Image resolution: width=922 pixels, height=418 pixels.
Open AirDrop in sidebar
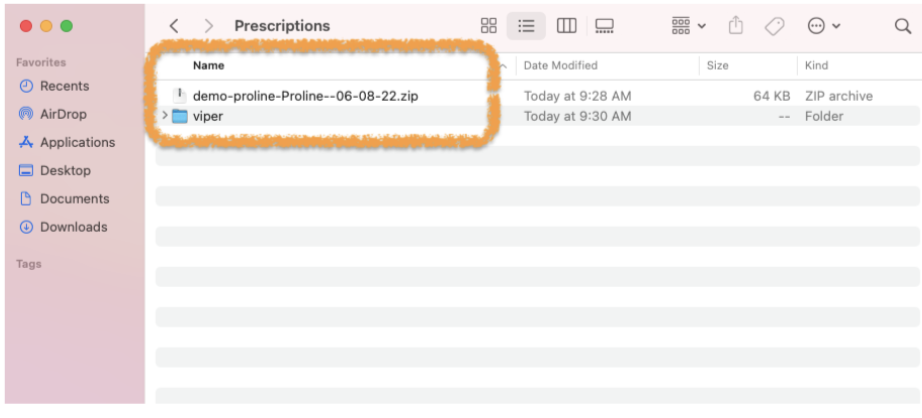point(63,114)
